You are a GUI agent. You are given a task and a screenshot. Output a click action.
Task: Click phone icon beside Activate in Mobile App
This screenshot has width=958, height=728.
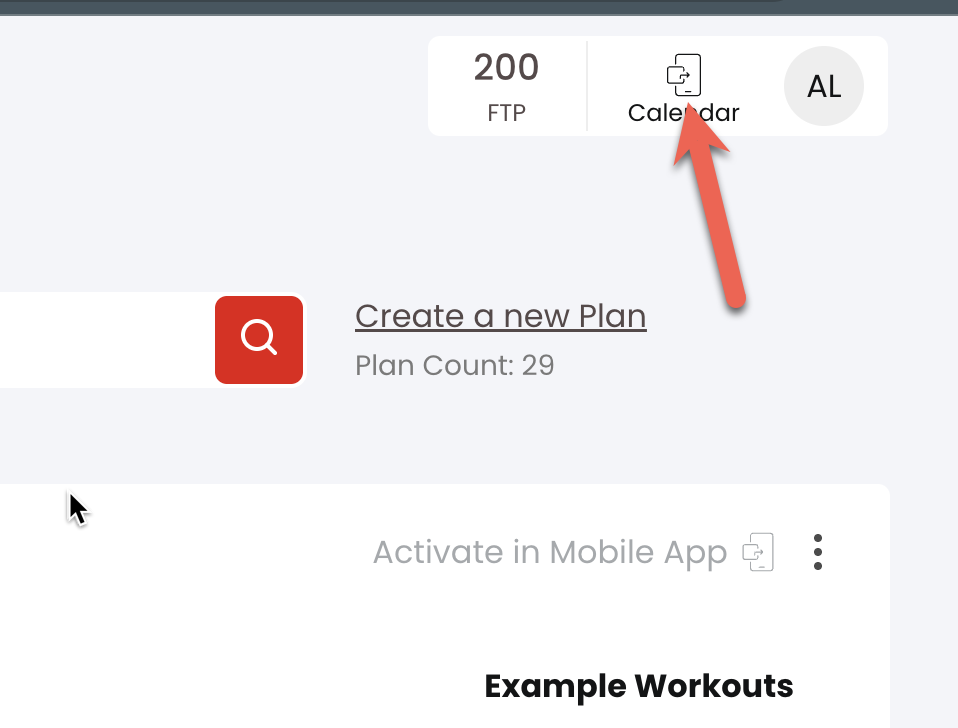pos(758,552)
